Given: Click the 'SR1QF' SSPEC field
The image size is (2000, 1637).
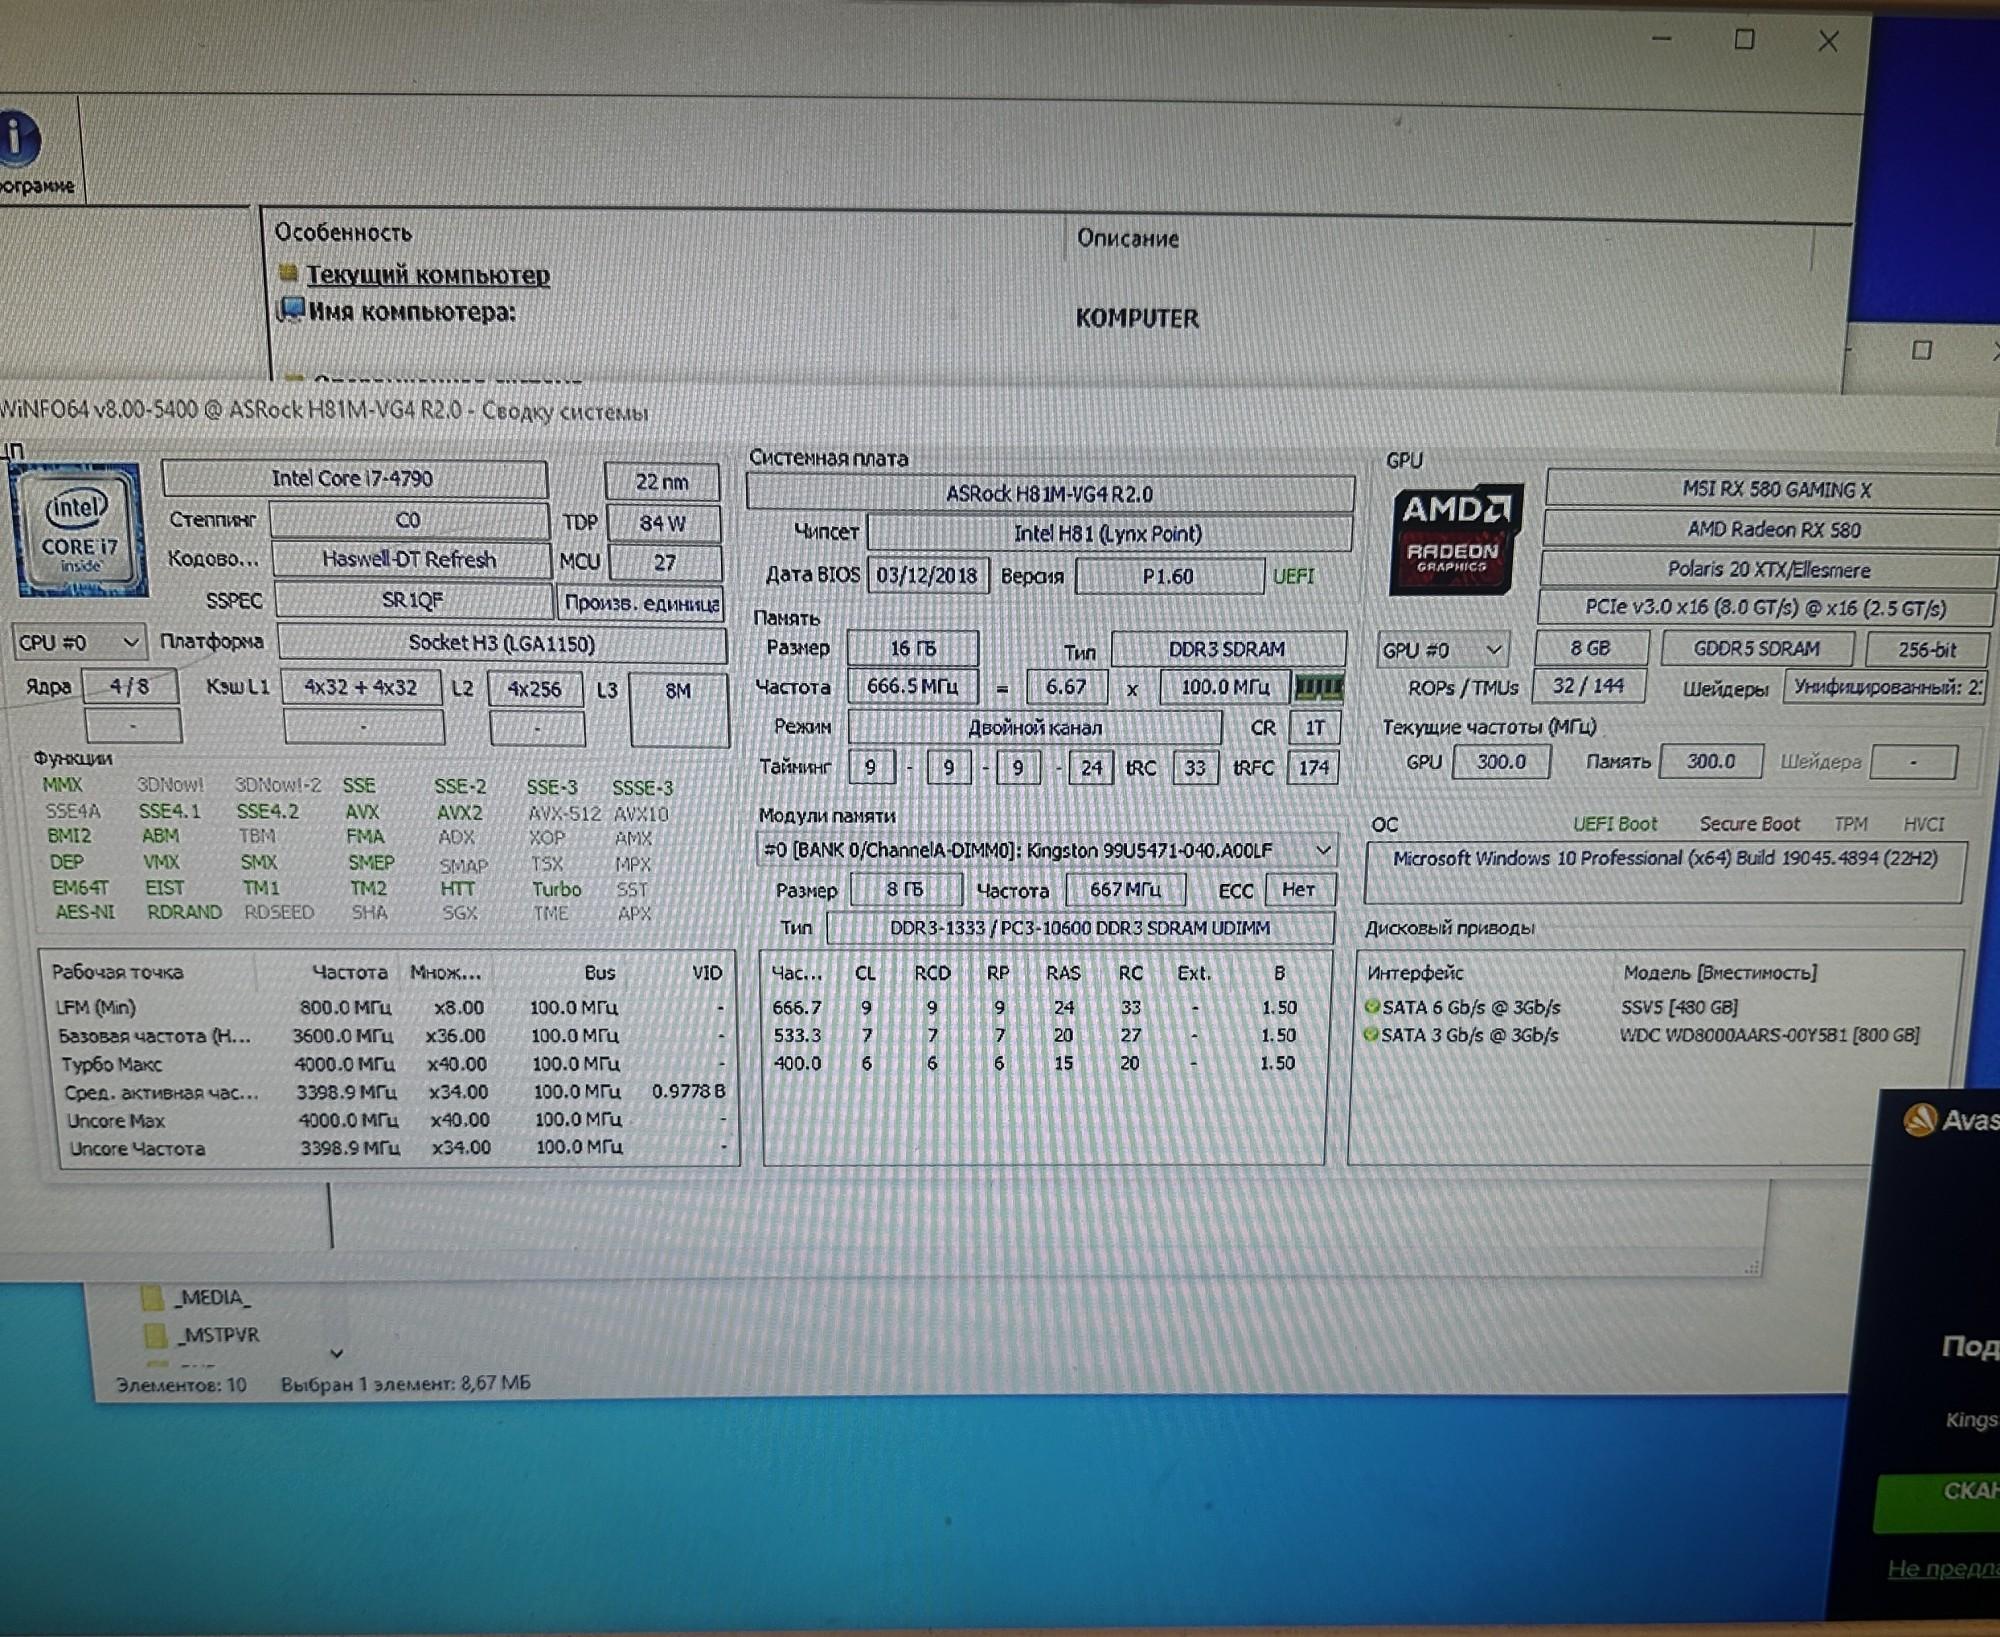Looking at the screenshot, I should pyautogui.click(x=413, y=601).
